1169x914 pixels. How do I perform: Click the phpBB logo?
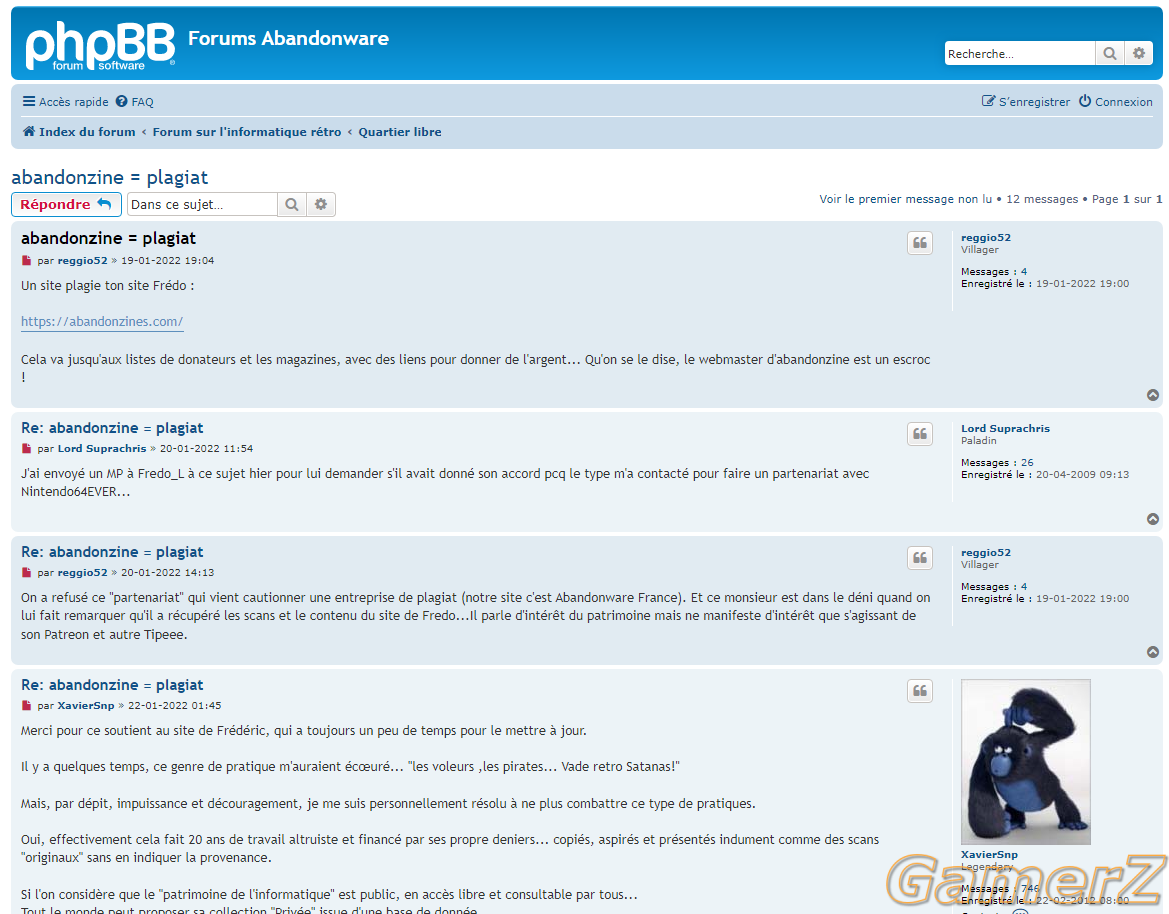pos(101,45)
